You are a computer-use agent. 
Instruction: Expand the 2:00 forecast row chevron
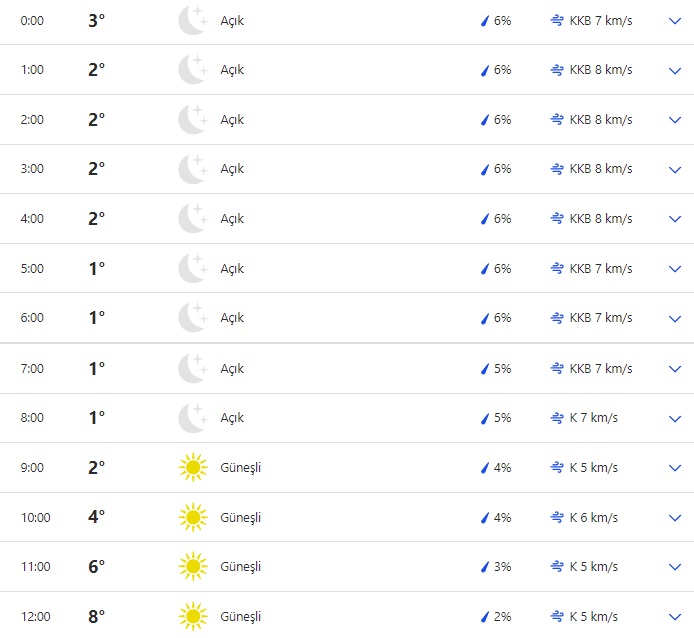coord(674,120)
